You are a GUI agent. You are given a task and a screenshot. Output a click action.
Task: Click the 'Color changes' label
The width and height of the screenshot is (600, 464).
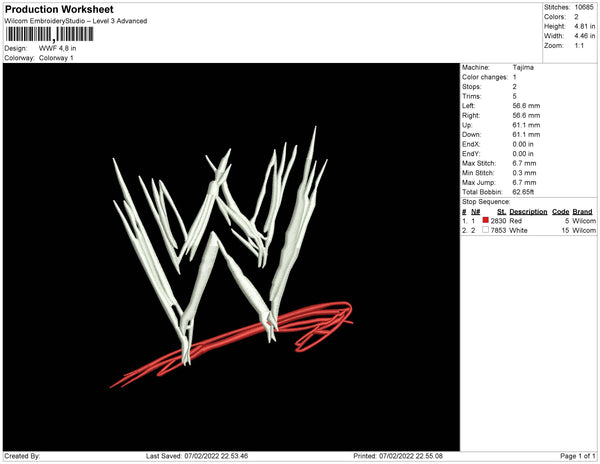485,77
